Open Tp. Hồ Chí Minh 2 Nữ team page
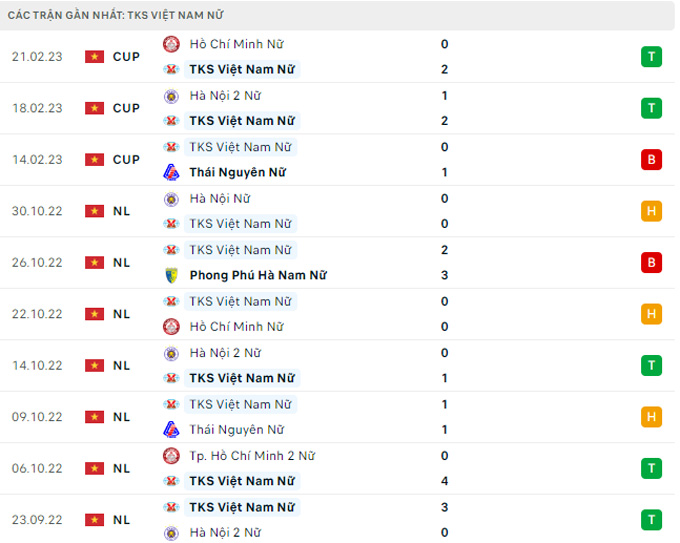680x543 pixels. (x=251, y=456)
